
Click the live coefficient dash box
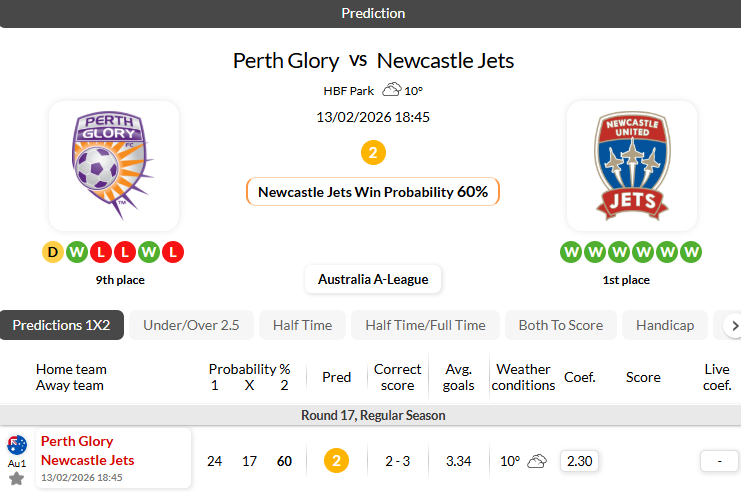[719, 461]
